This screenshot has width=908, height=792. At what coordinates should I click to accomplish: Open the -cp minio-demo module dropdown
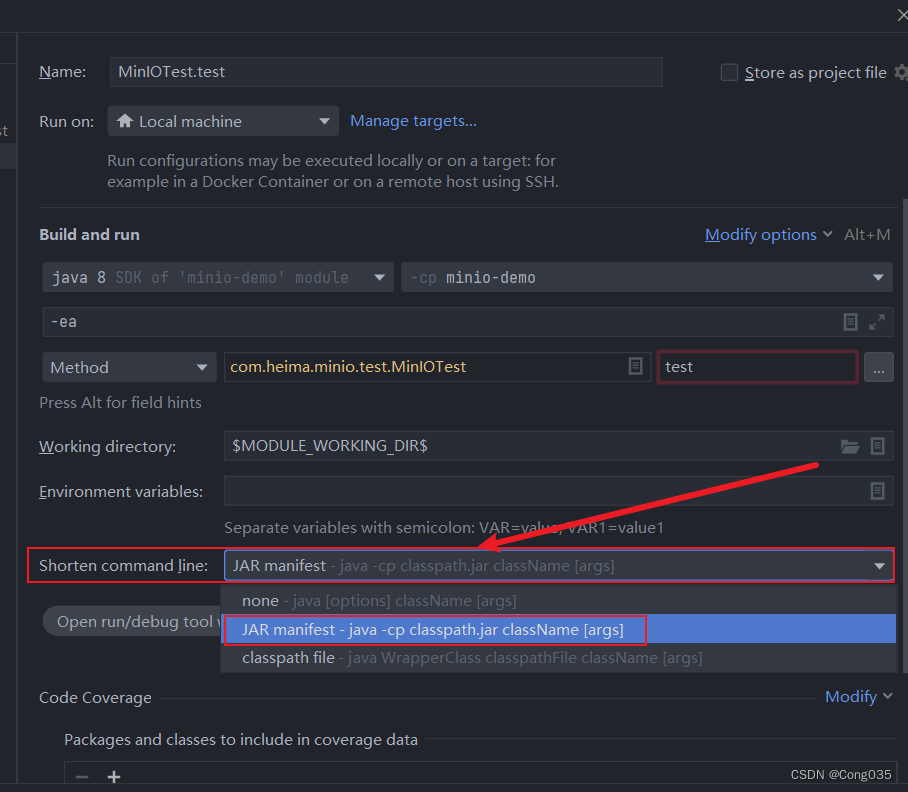pyautogui.click(x=877, y=277)
